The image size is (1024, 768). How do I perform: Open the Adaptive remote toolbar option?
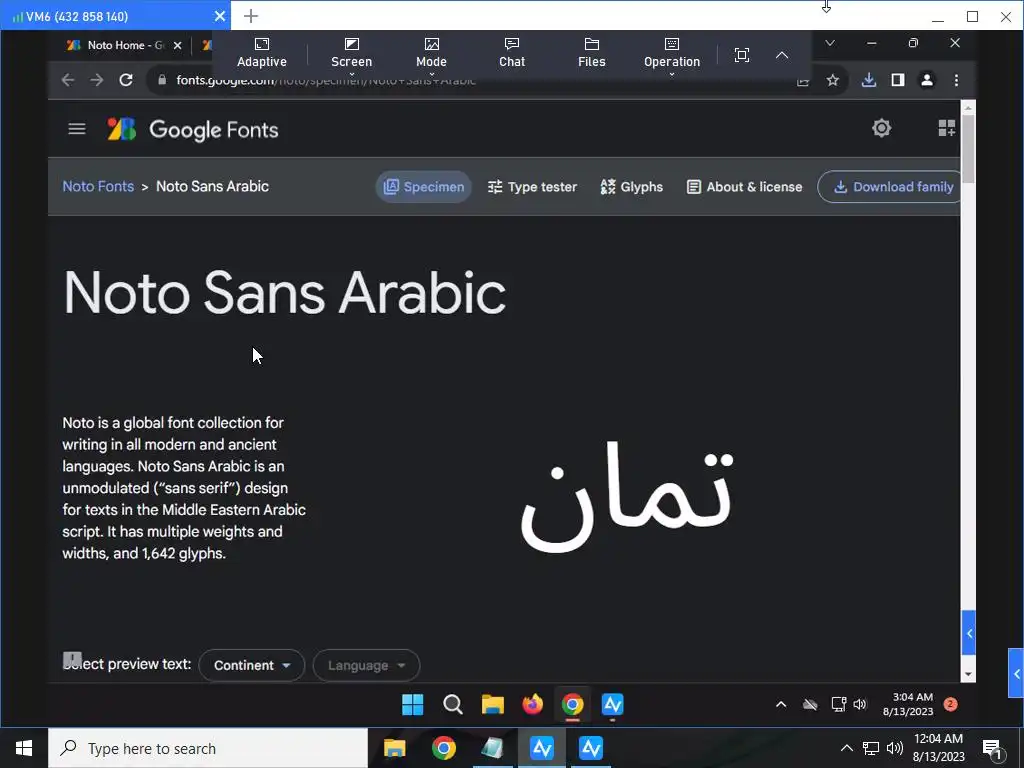point(262,53)
